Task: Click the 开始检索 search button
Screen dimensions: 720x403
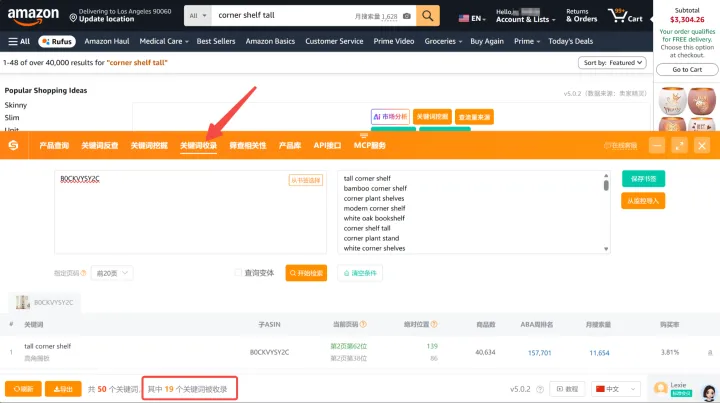Action: tap(306, 273)
